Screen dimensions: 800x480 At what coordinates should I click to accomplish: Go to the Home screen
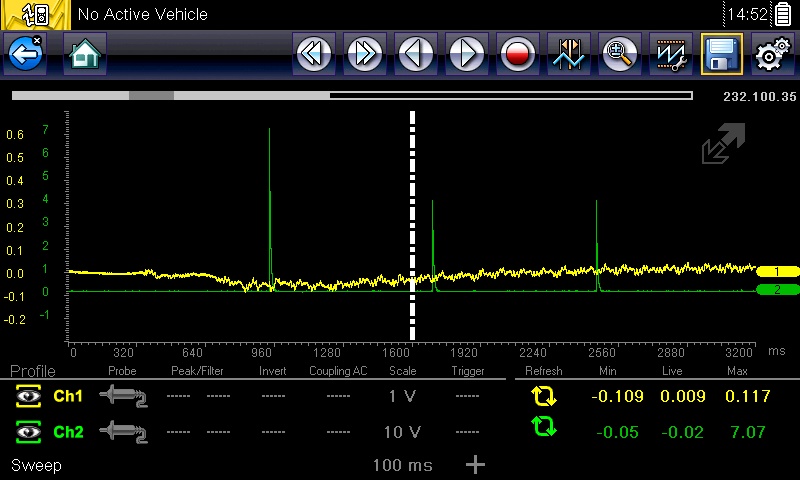click(85, 53)
